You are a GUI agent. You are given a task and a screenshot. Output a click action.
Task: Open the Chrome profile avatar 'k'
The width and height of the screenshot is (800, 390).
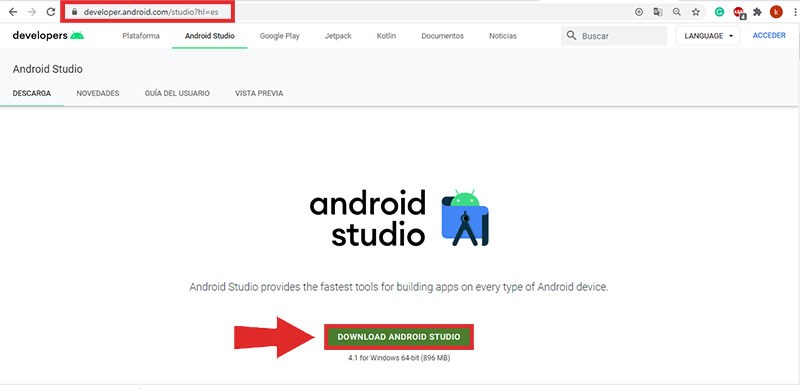[x=776, y=12]
